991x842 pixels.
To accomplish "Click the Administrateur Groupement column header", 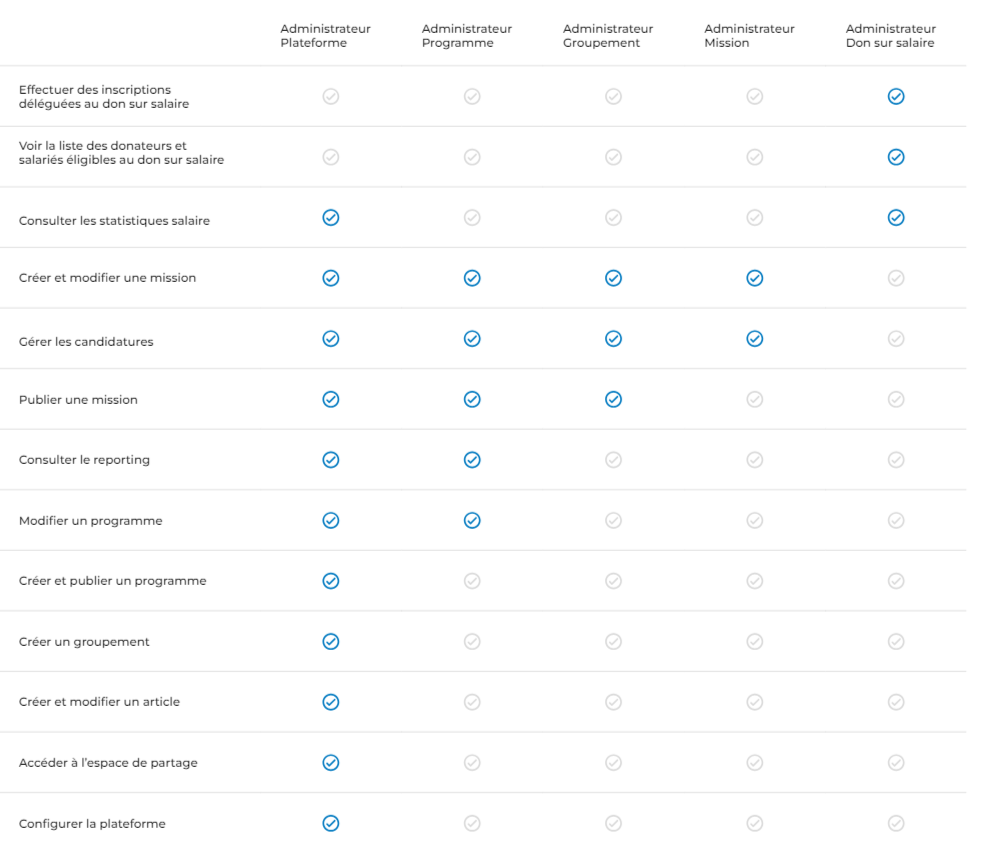I will [x=608, y=36].
